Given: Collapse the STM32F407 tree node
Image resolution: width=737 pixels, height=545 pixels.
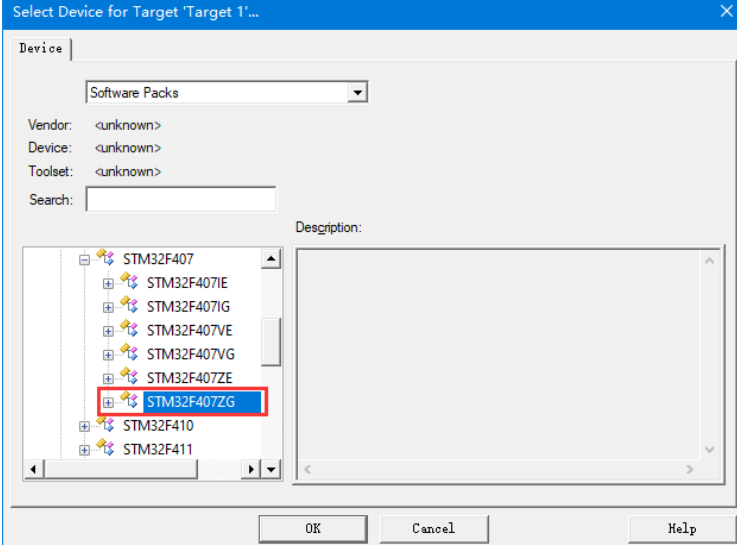Looking at the screenshot, I should coord(85,260).
